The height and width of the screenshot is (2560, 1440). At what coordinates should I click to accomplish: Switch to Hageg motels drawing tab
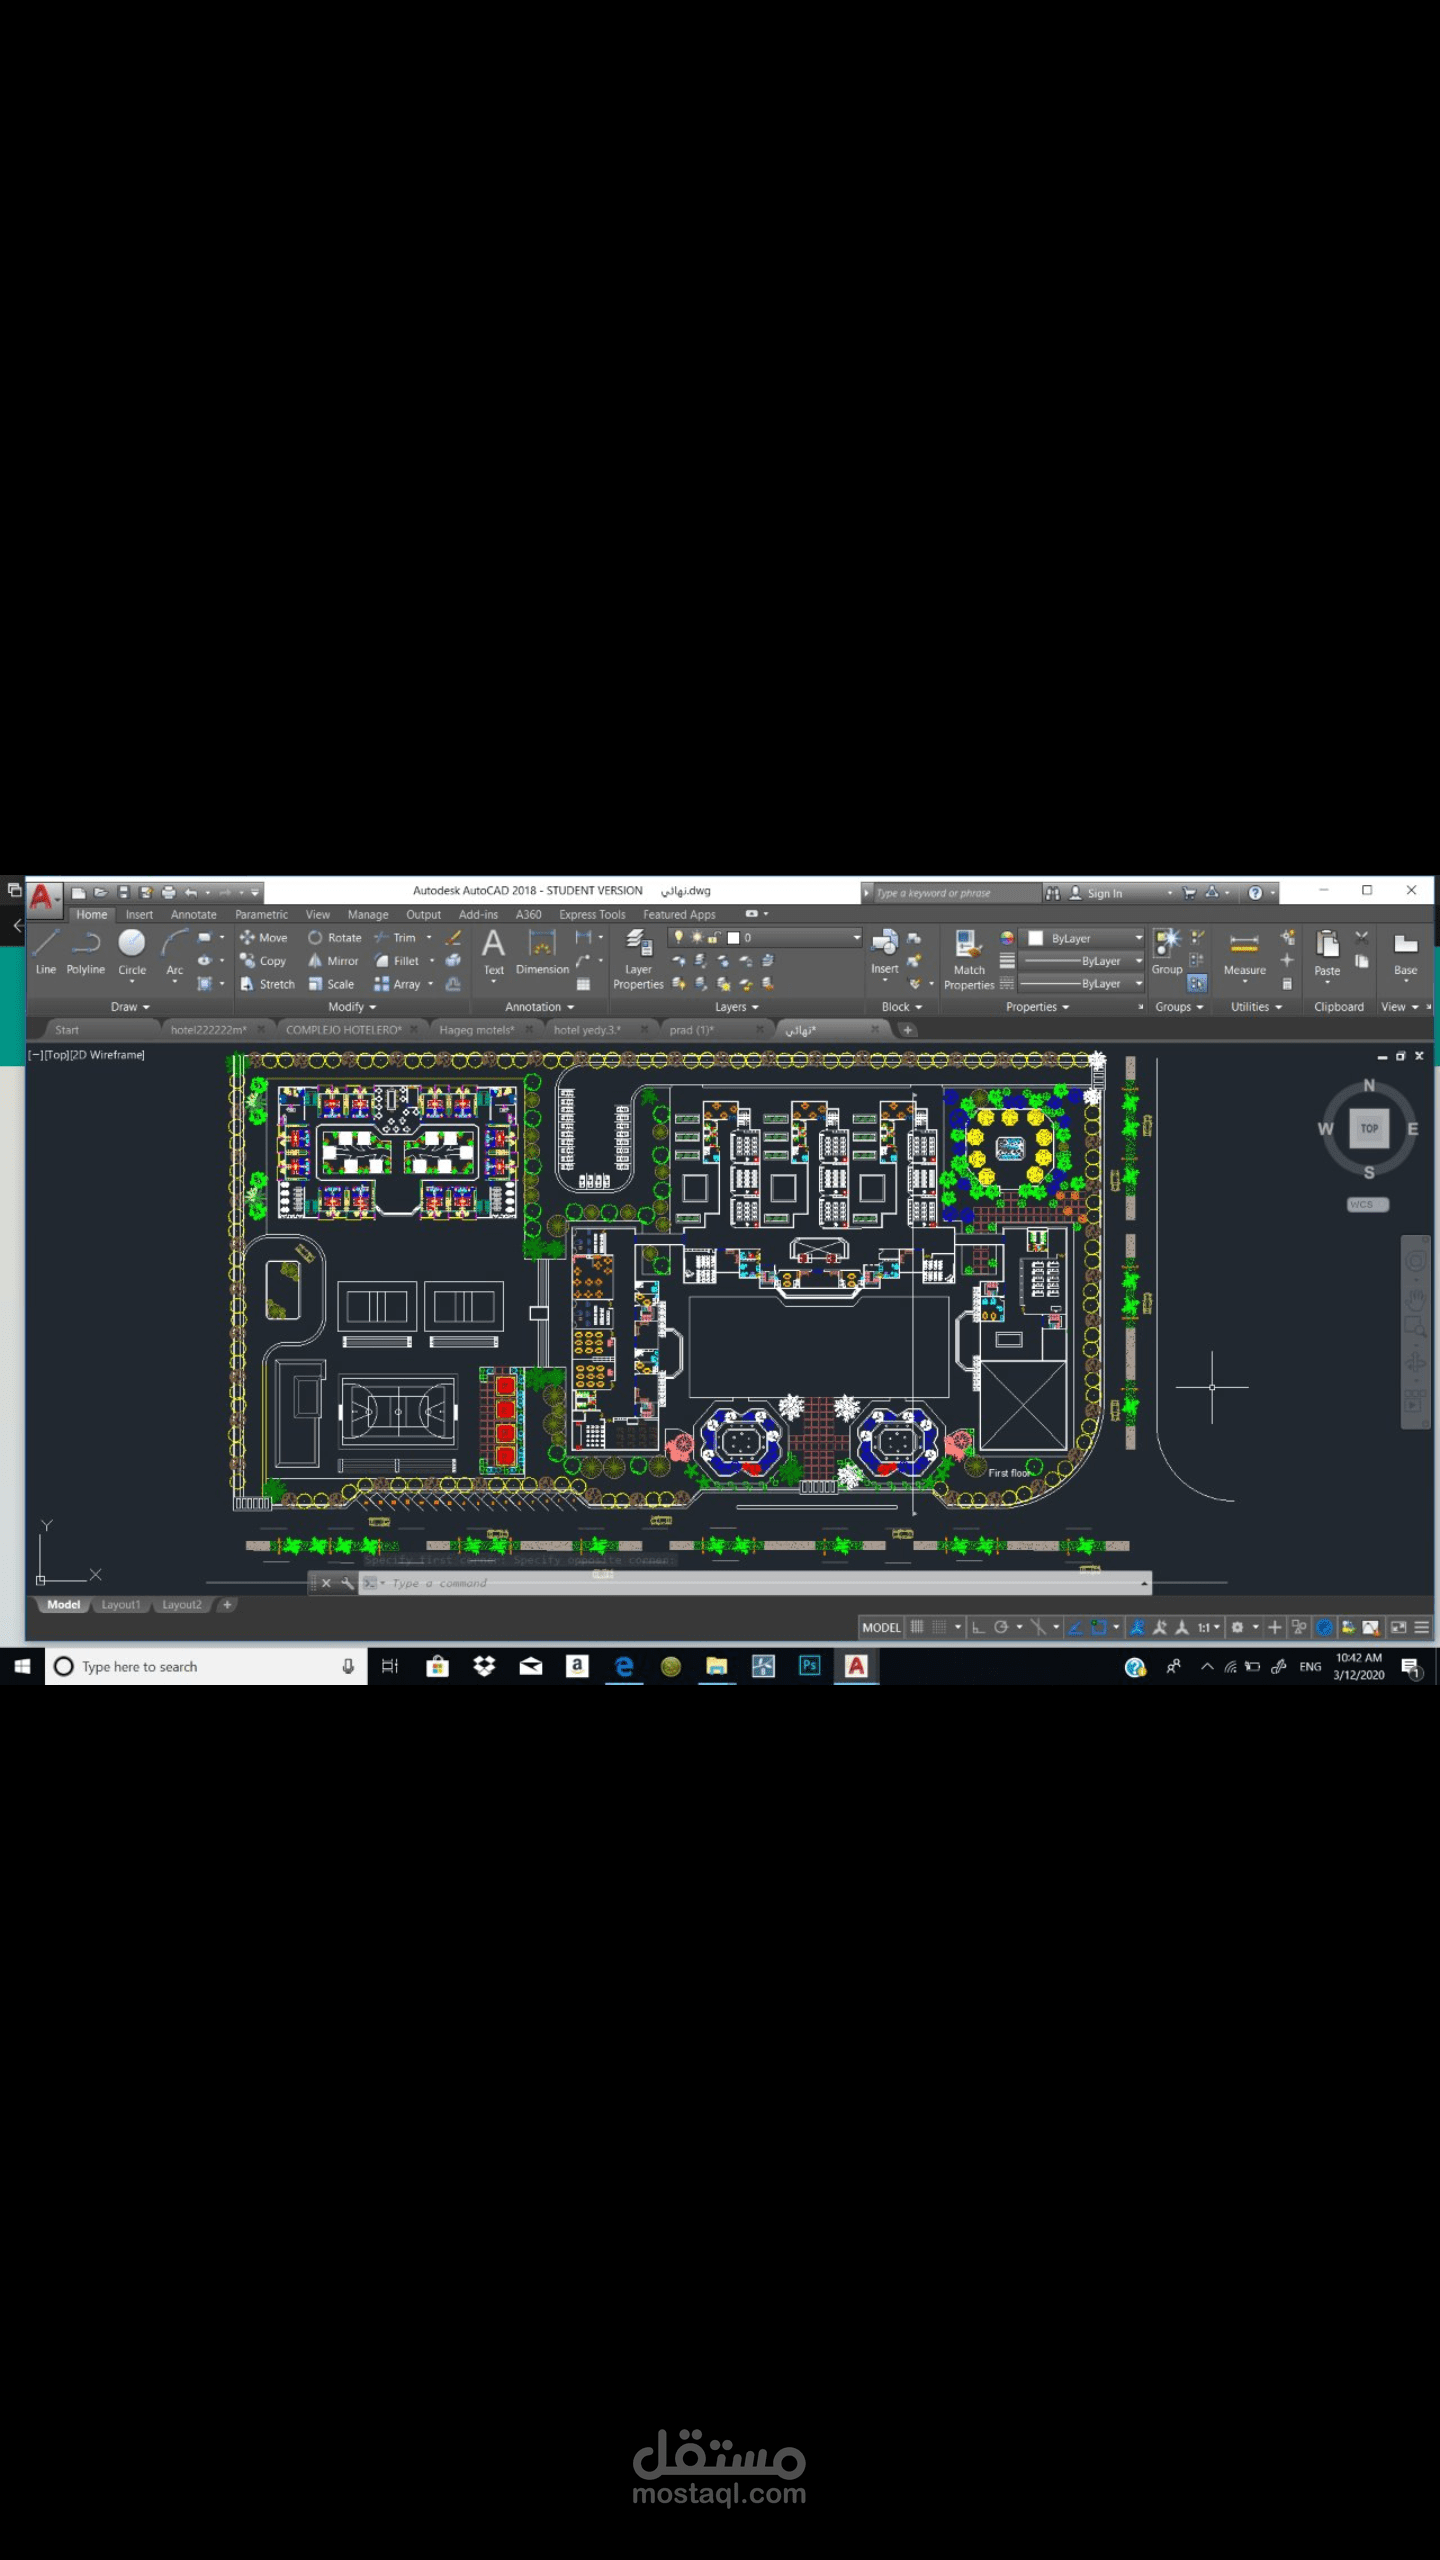[x=476, y=1030]
